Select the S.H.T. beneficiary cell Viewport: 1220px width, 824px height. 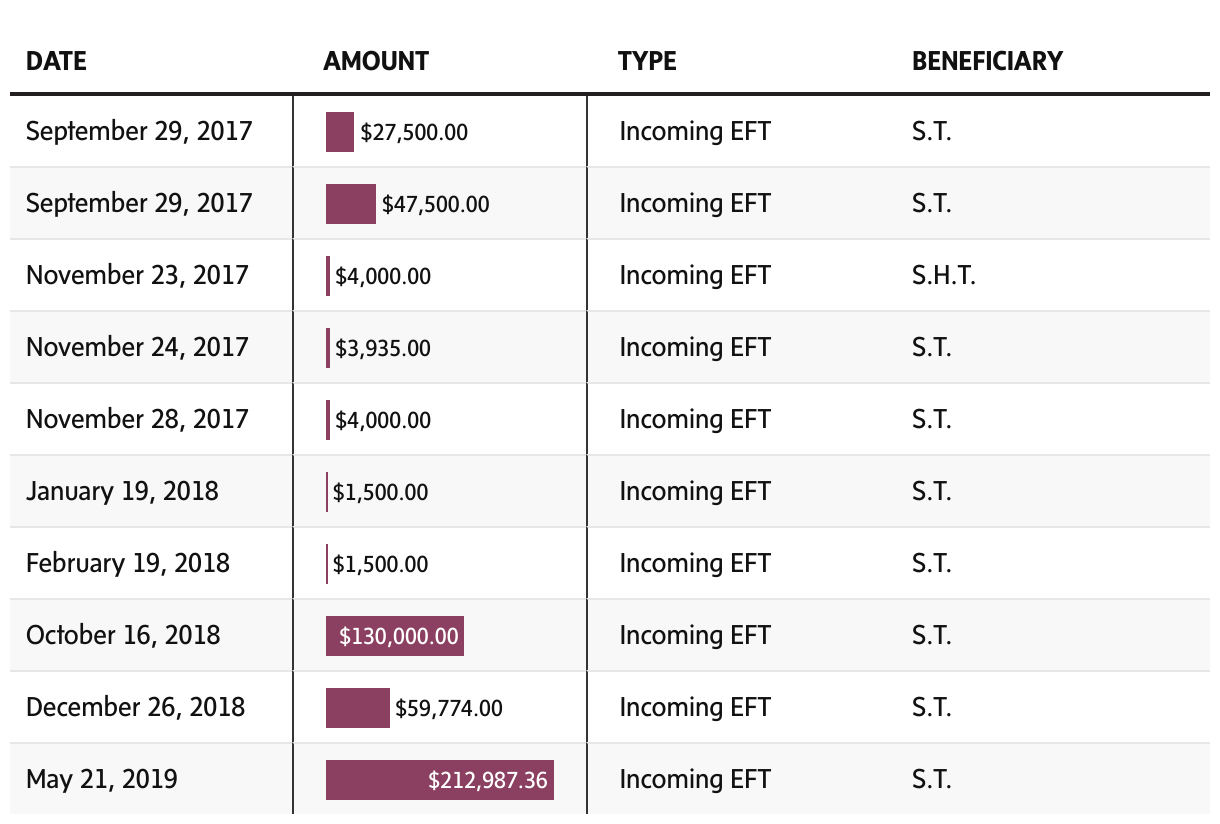point(943,276)
